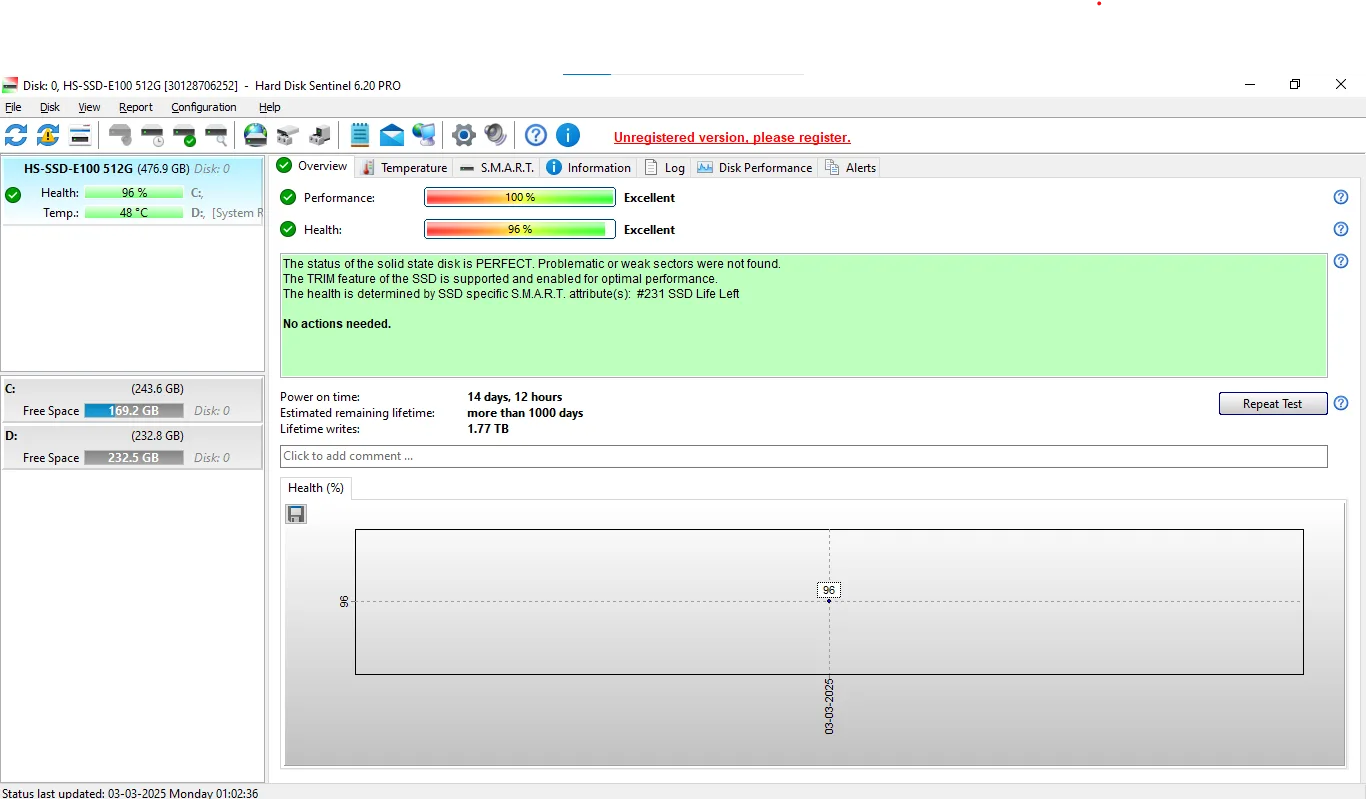Click the blue Refresh arrows toolbar icon
The image size is (1366, 799).
pyautogui.click(x=16, y=135)
